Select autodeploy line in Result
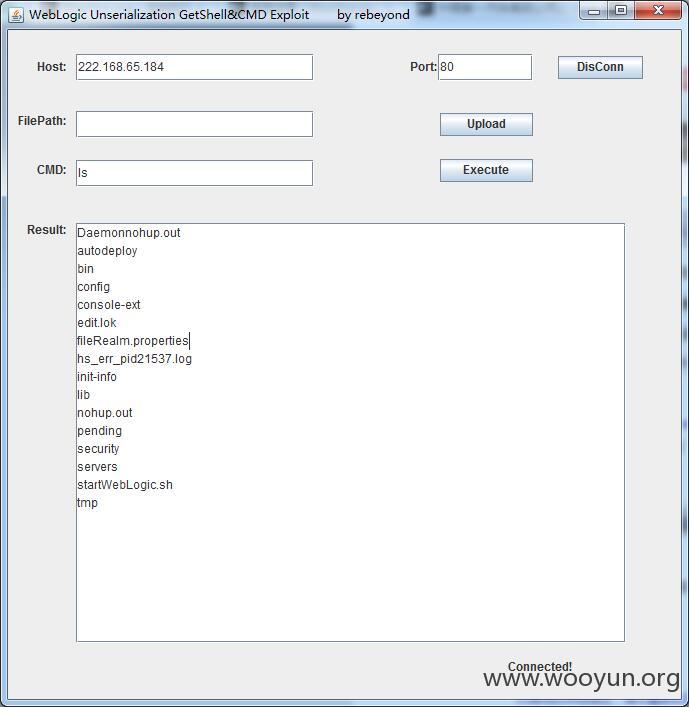Viewport: 689px width, 707px height. point(107,251)
